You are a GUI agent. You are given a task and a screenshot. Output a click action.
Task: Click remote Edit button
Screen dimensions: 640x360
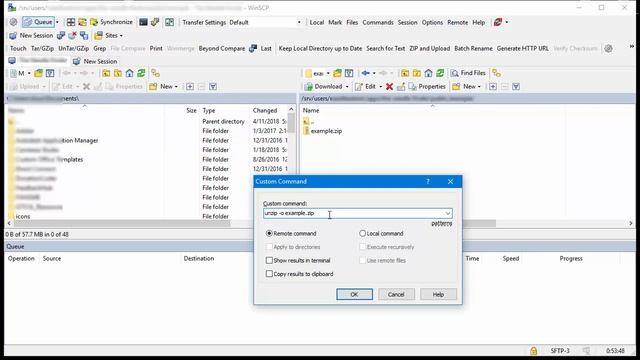(x=366, y=87)
